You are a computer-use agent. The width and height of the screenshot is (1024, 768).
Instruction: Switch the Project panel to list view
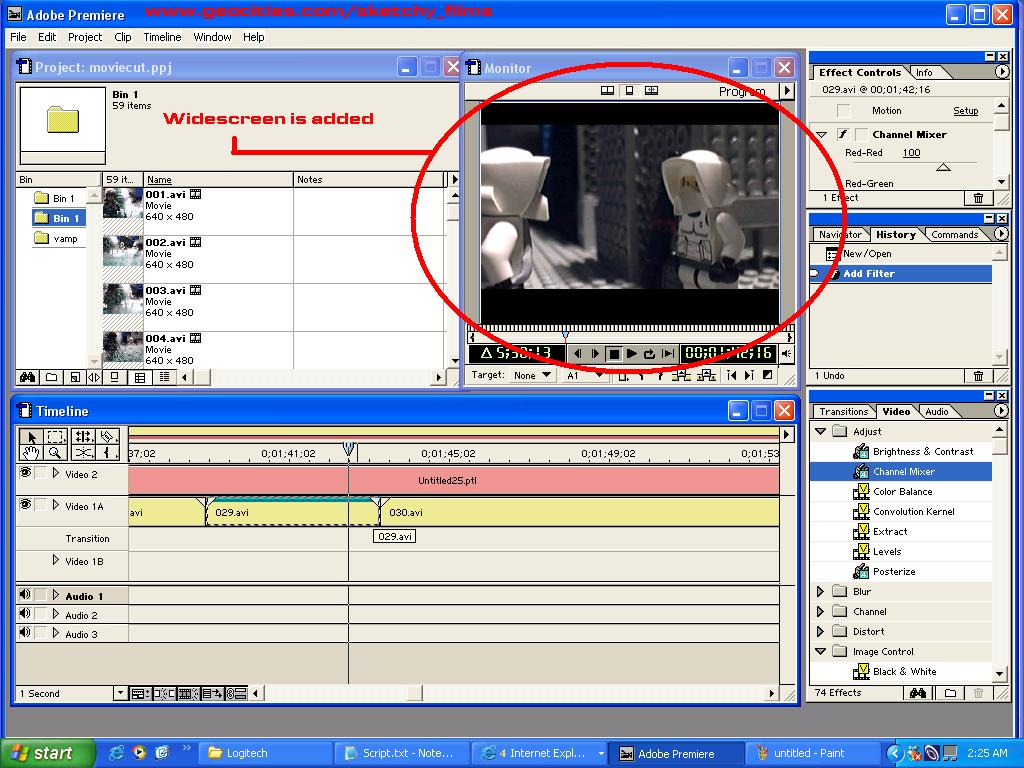point(165,377)
